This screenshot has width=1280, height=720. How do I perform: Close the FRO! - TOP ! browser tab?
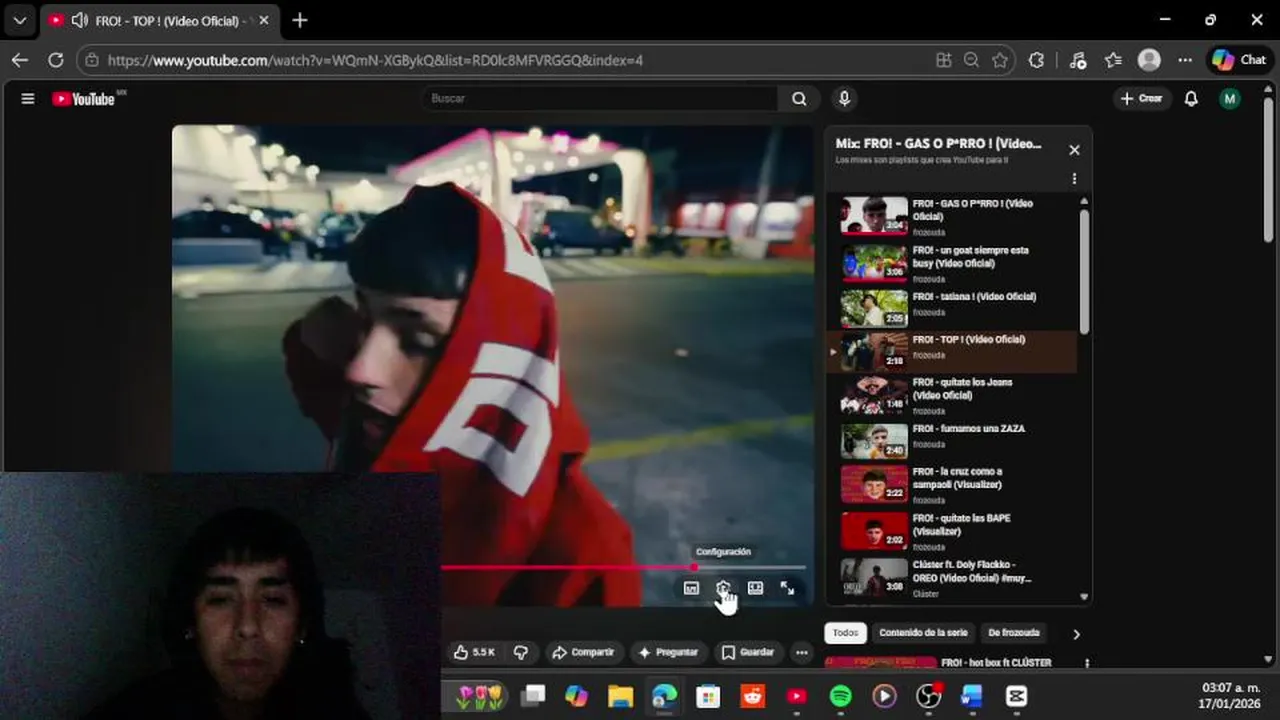click(x=264, y=20)
